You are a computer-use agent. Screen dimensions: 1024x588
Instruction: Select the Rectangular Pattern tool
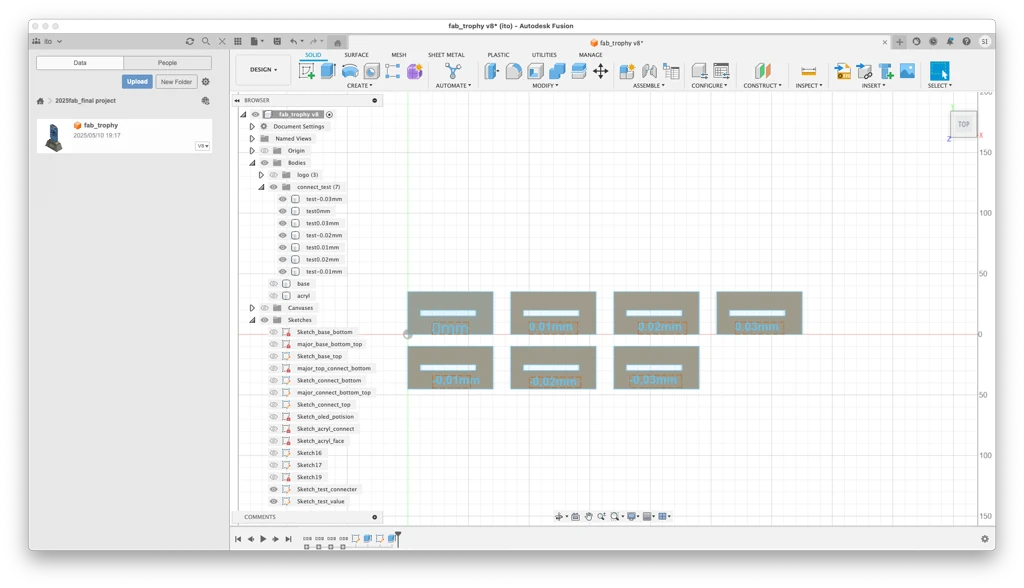tap(392, 71)
